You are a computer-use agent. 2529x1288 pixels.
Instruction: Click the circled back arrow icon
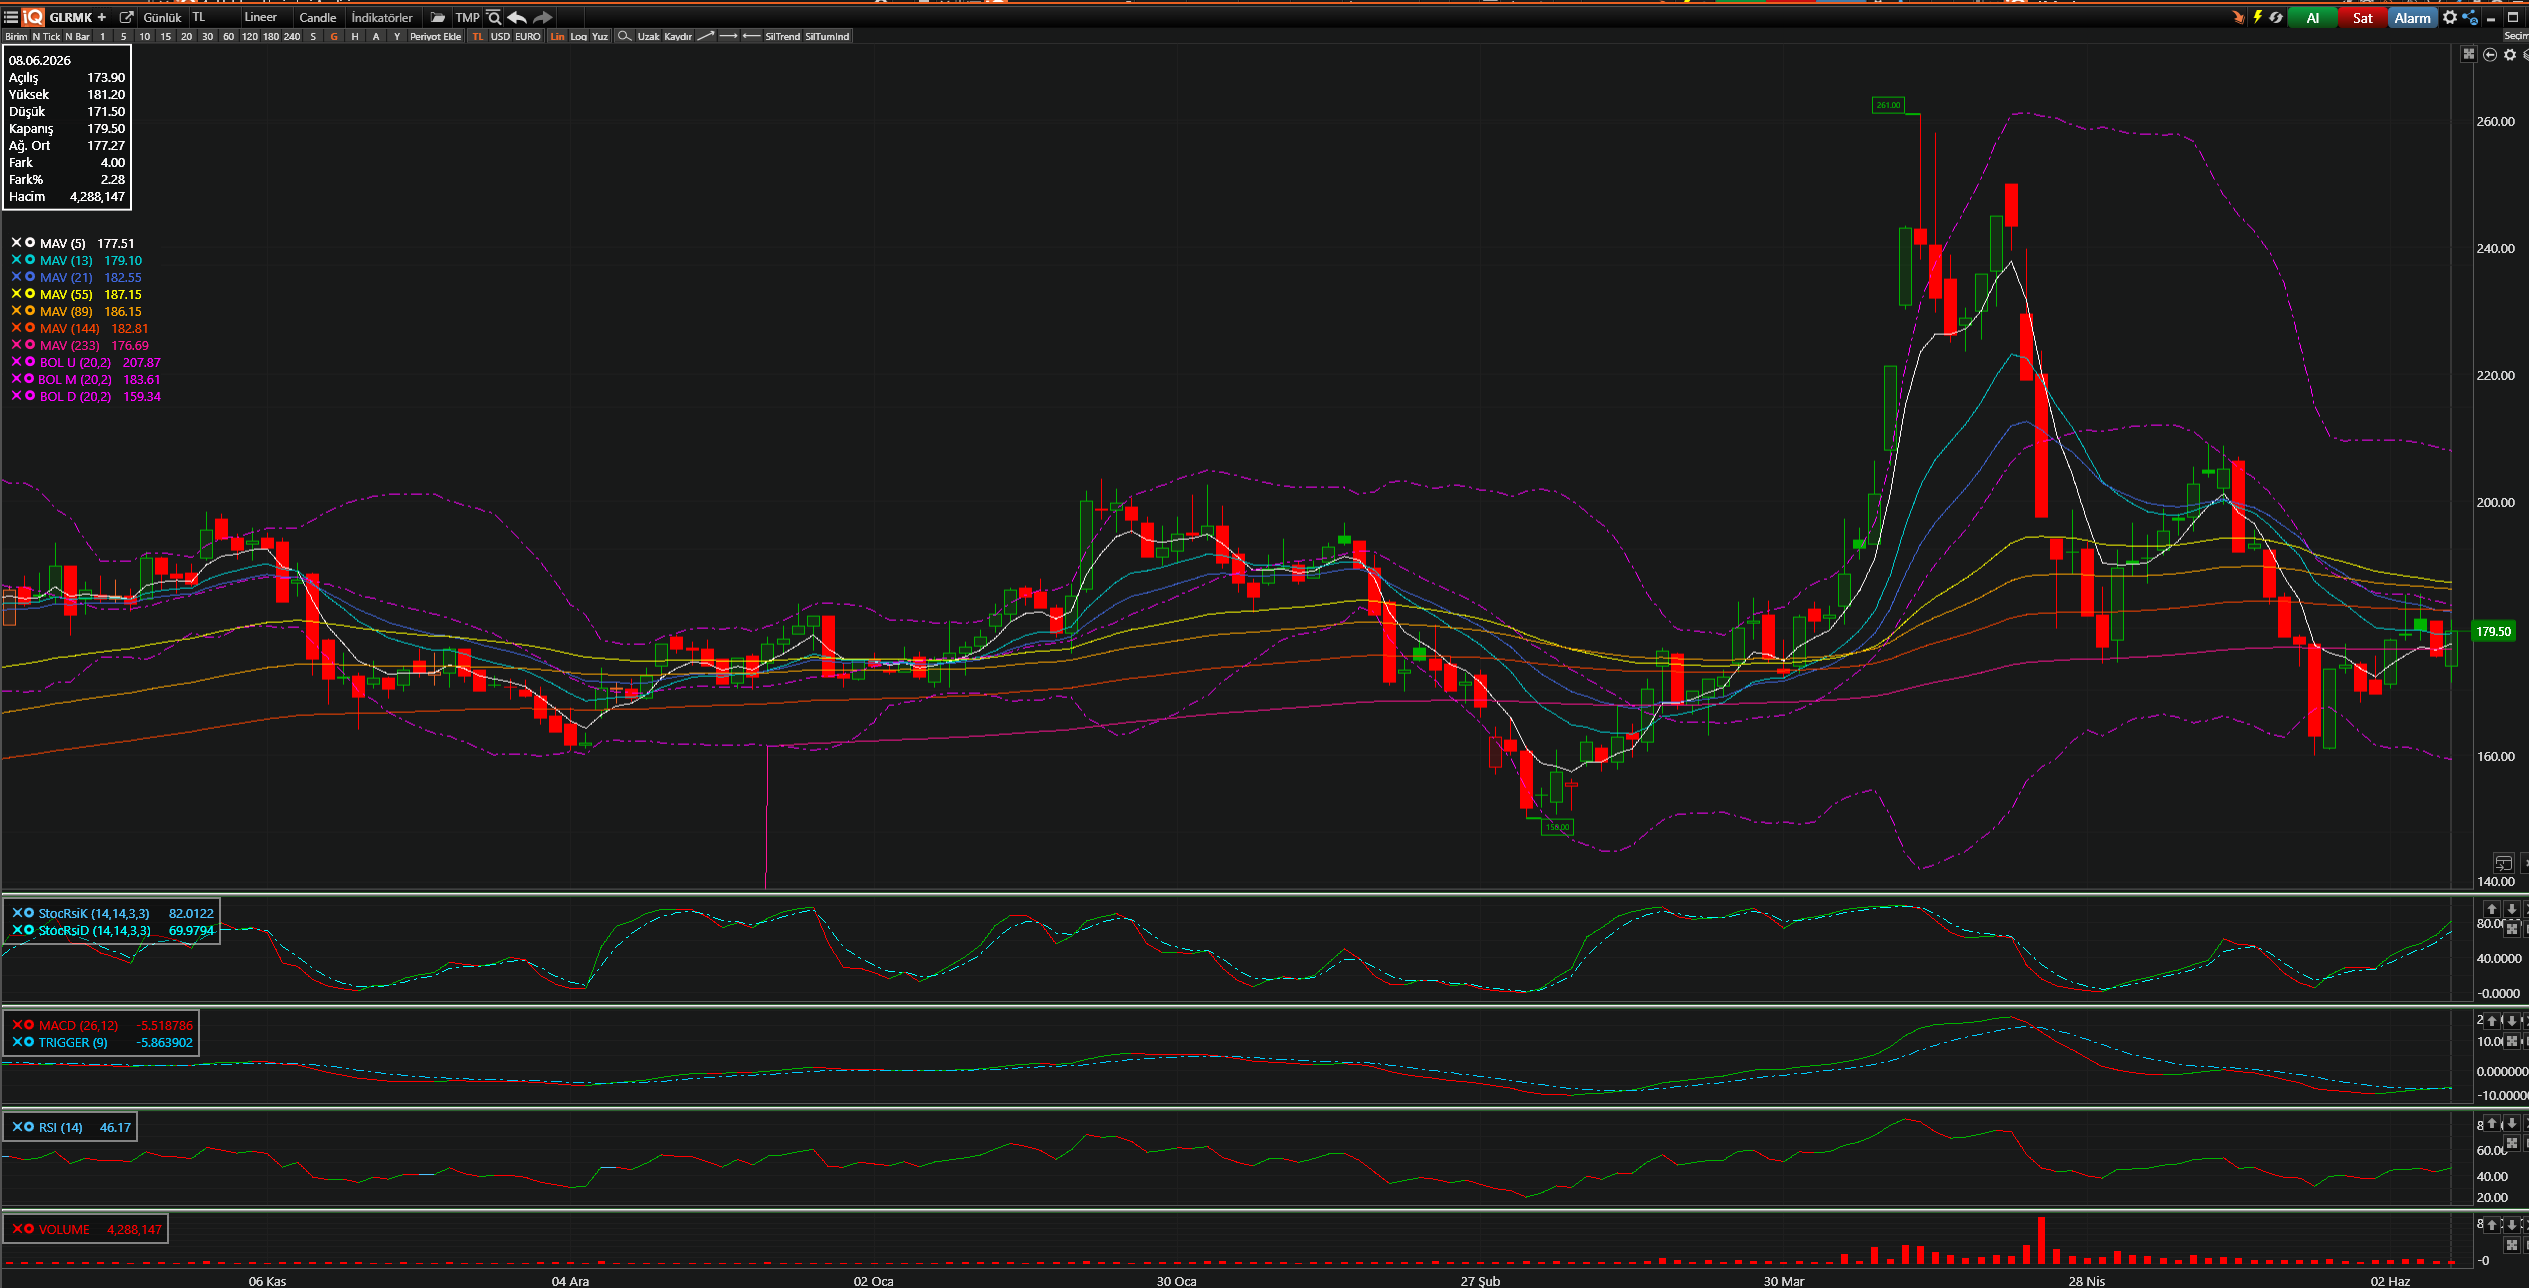point(2490,54)
